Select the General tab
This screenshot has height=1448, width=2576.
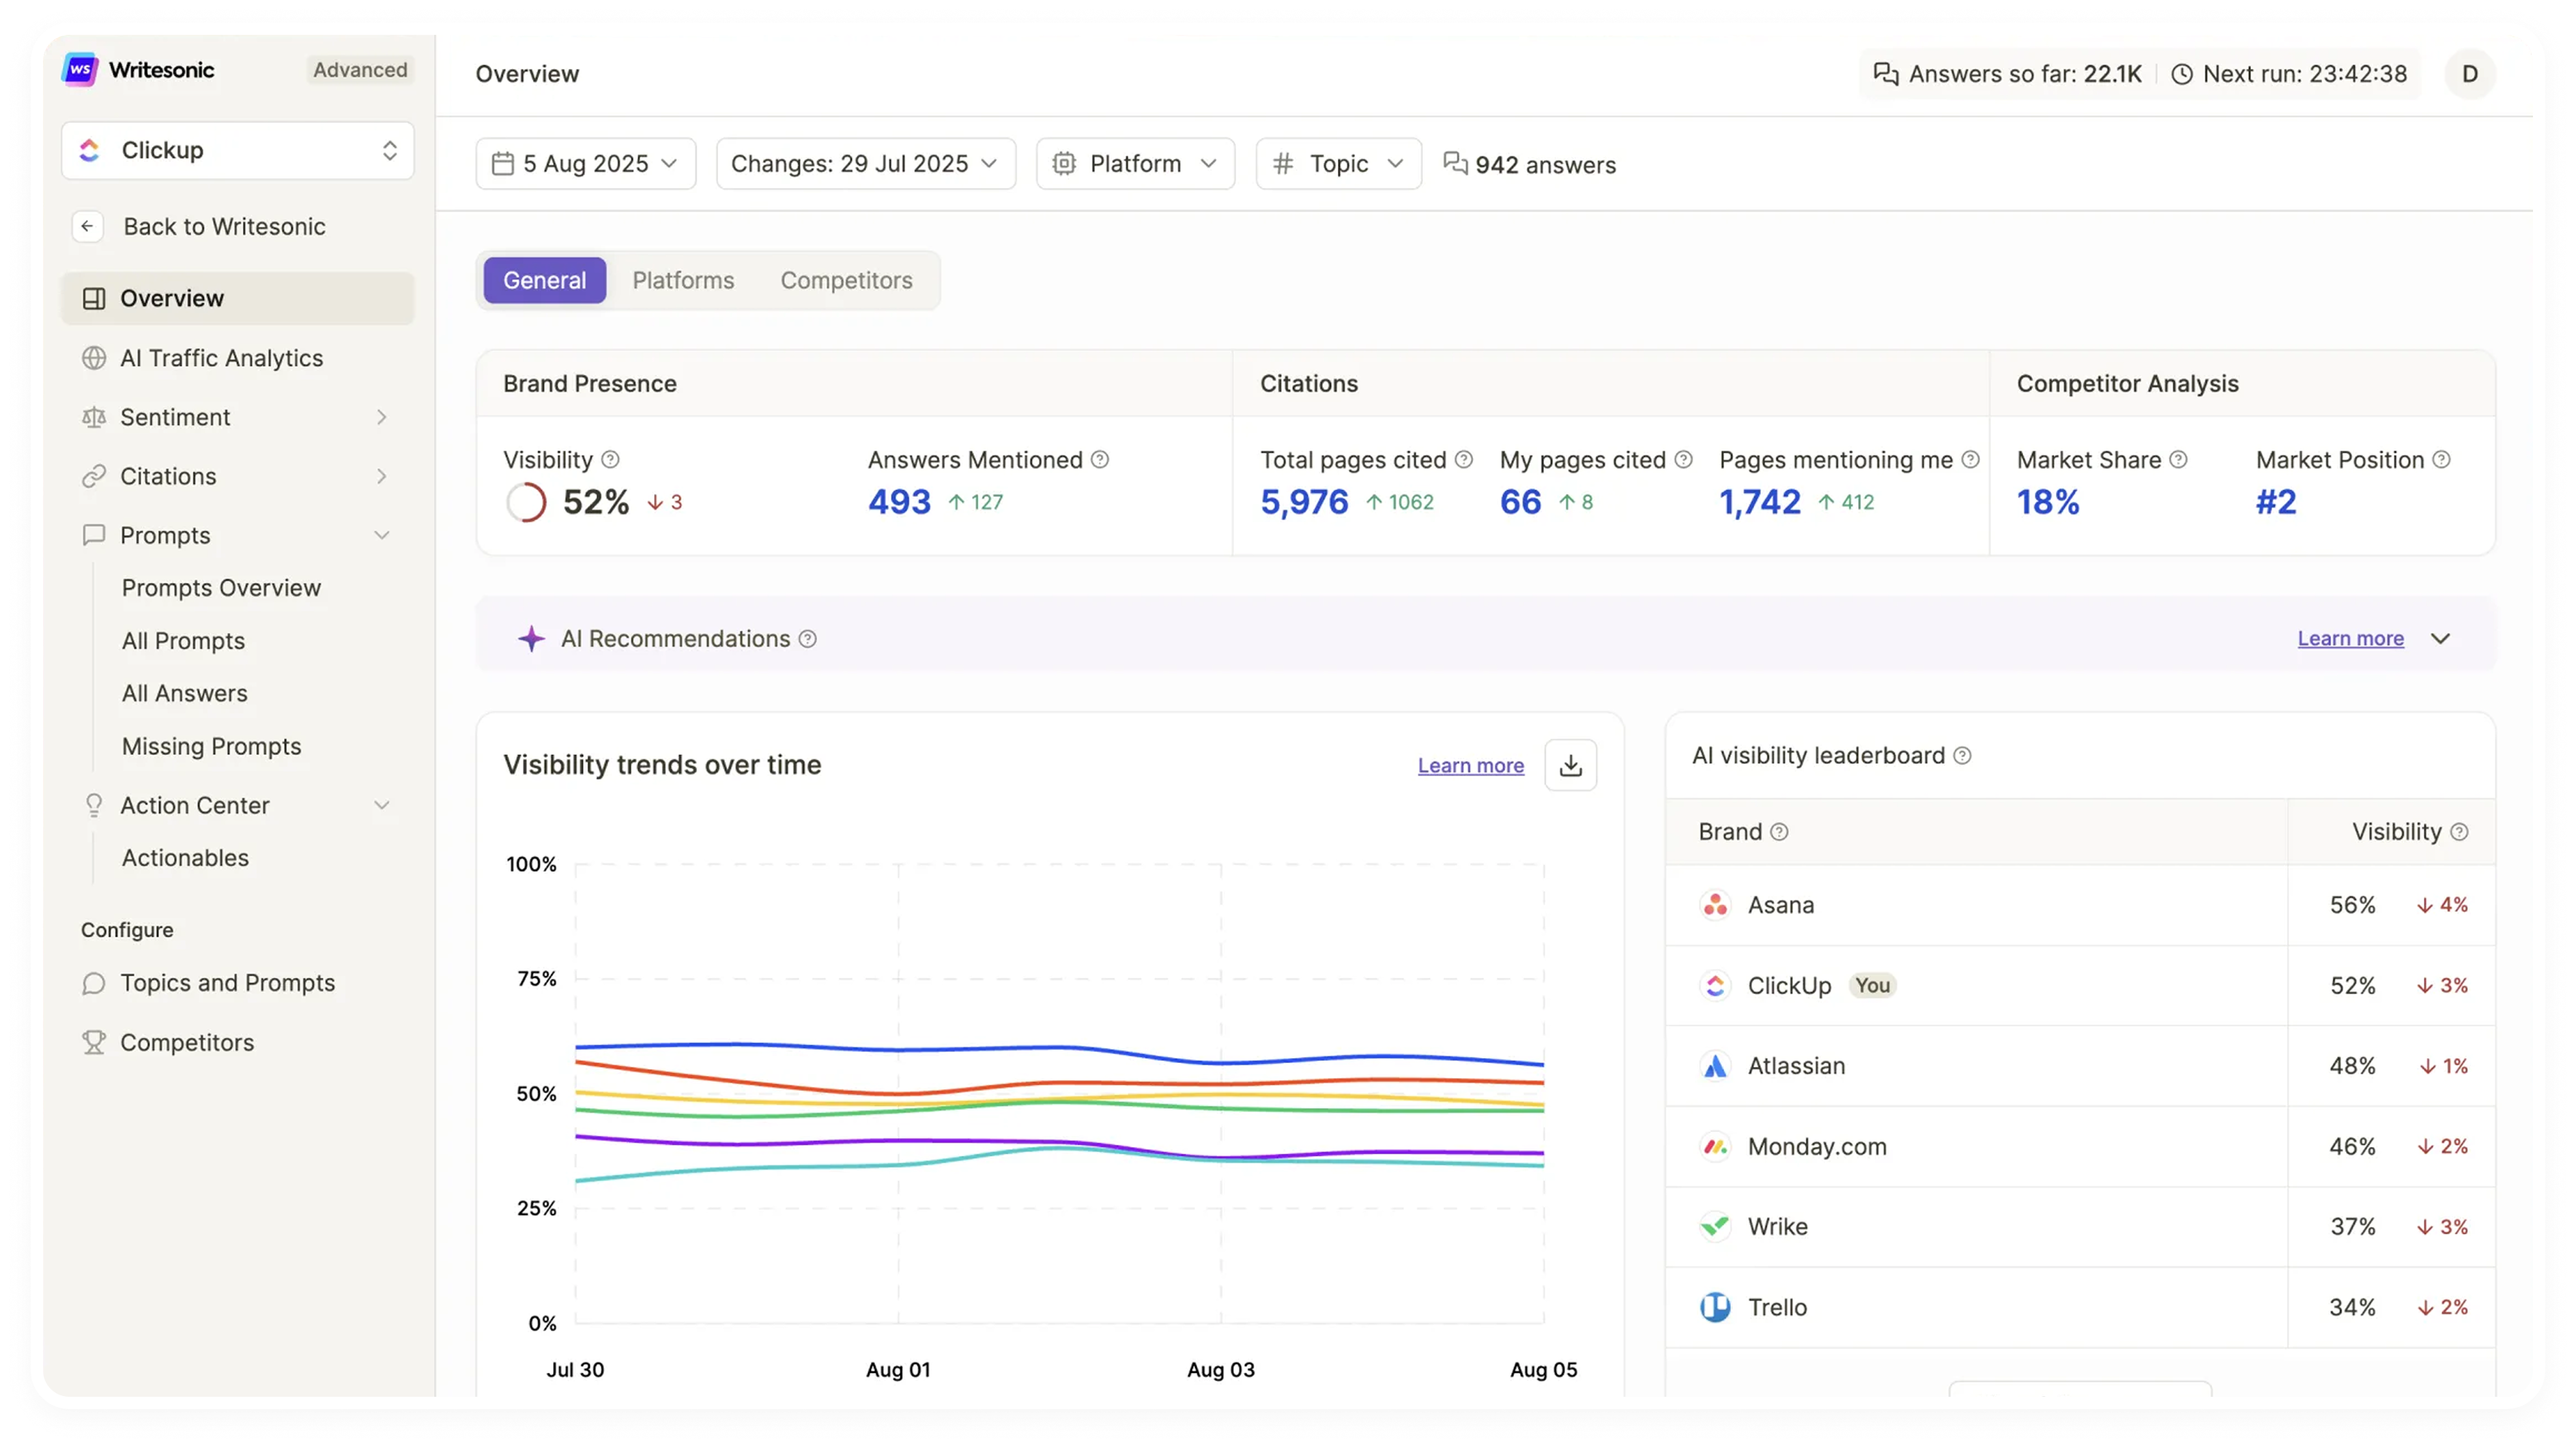(x=544, y=280)
